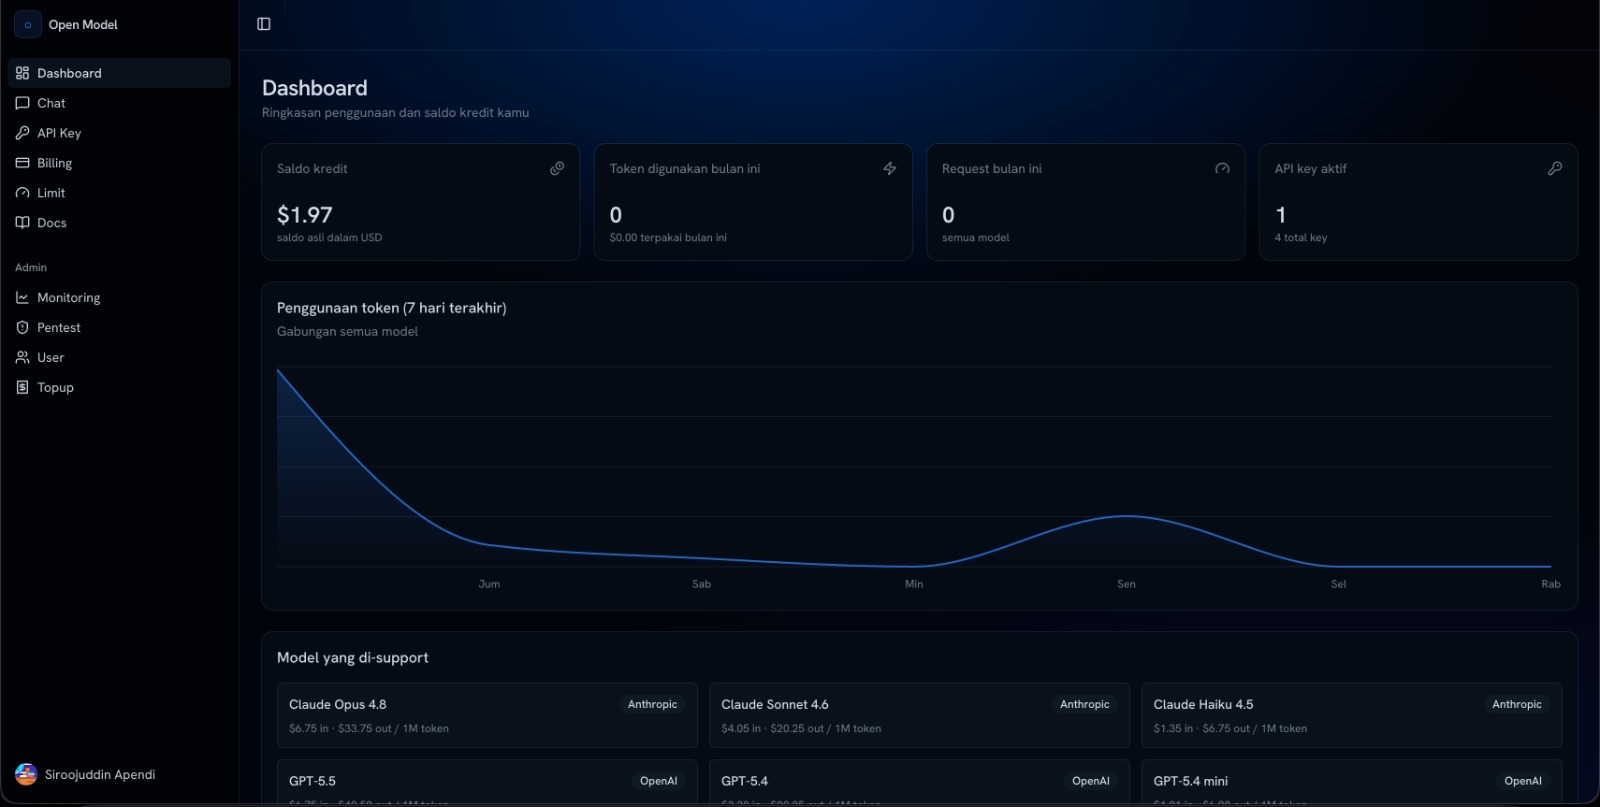
Task: Click the 'Sab' chart axis label
Action: (x=702, y=584)
